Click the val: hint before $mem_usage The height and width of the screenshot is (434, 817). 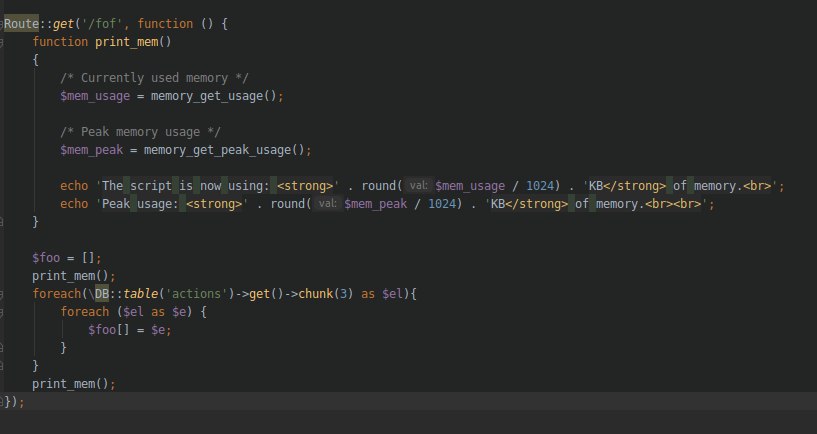pyautogui.click(x=418, y=185)
